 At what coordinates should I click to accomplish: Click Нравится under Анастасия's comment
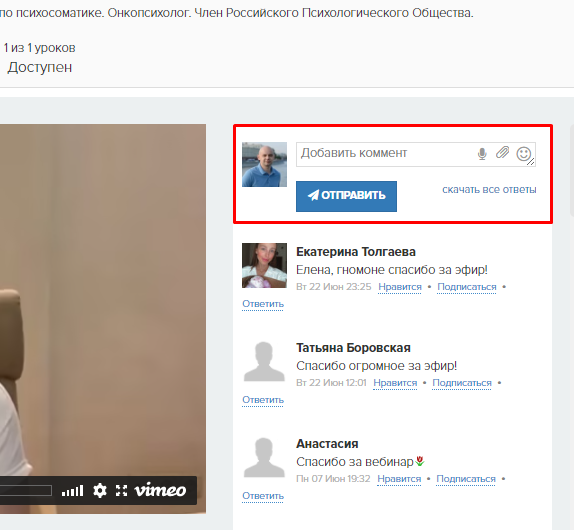399,479
